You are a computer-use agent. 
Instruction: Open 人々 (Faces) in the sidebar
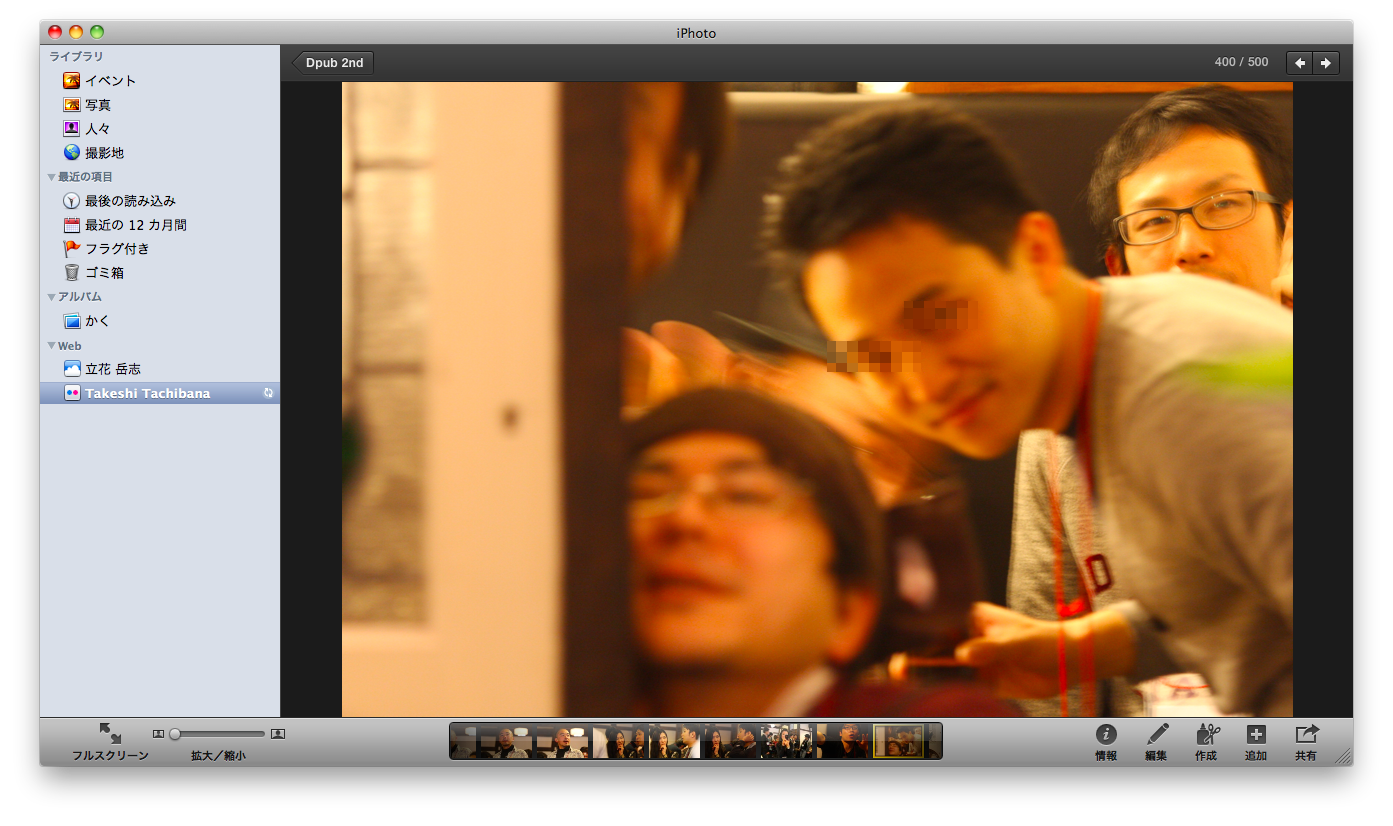(x=97, y=129)
